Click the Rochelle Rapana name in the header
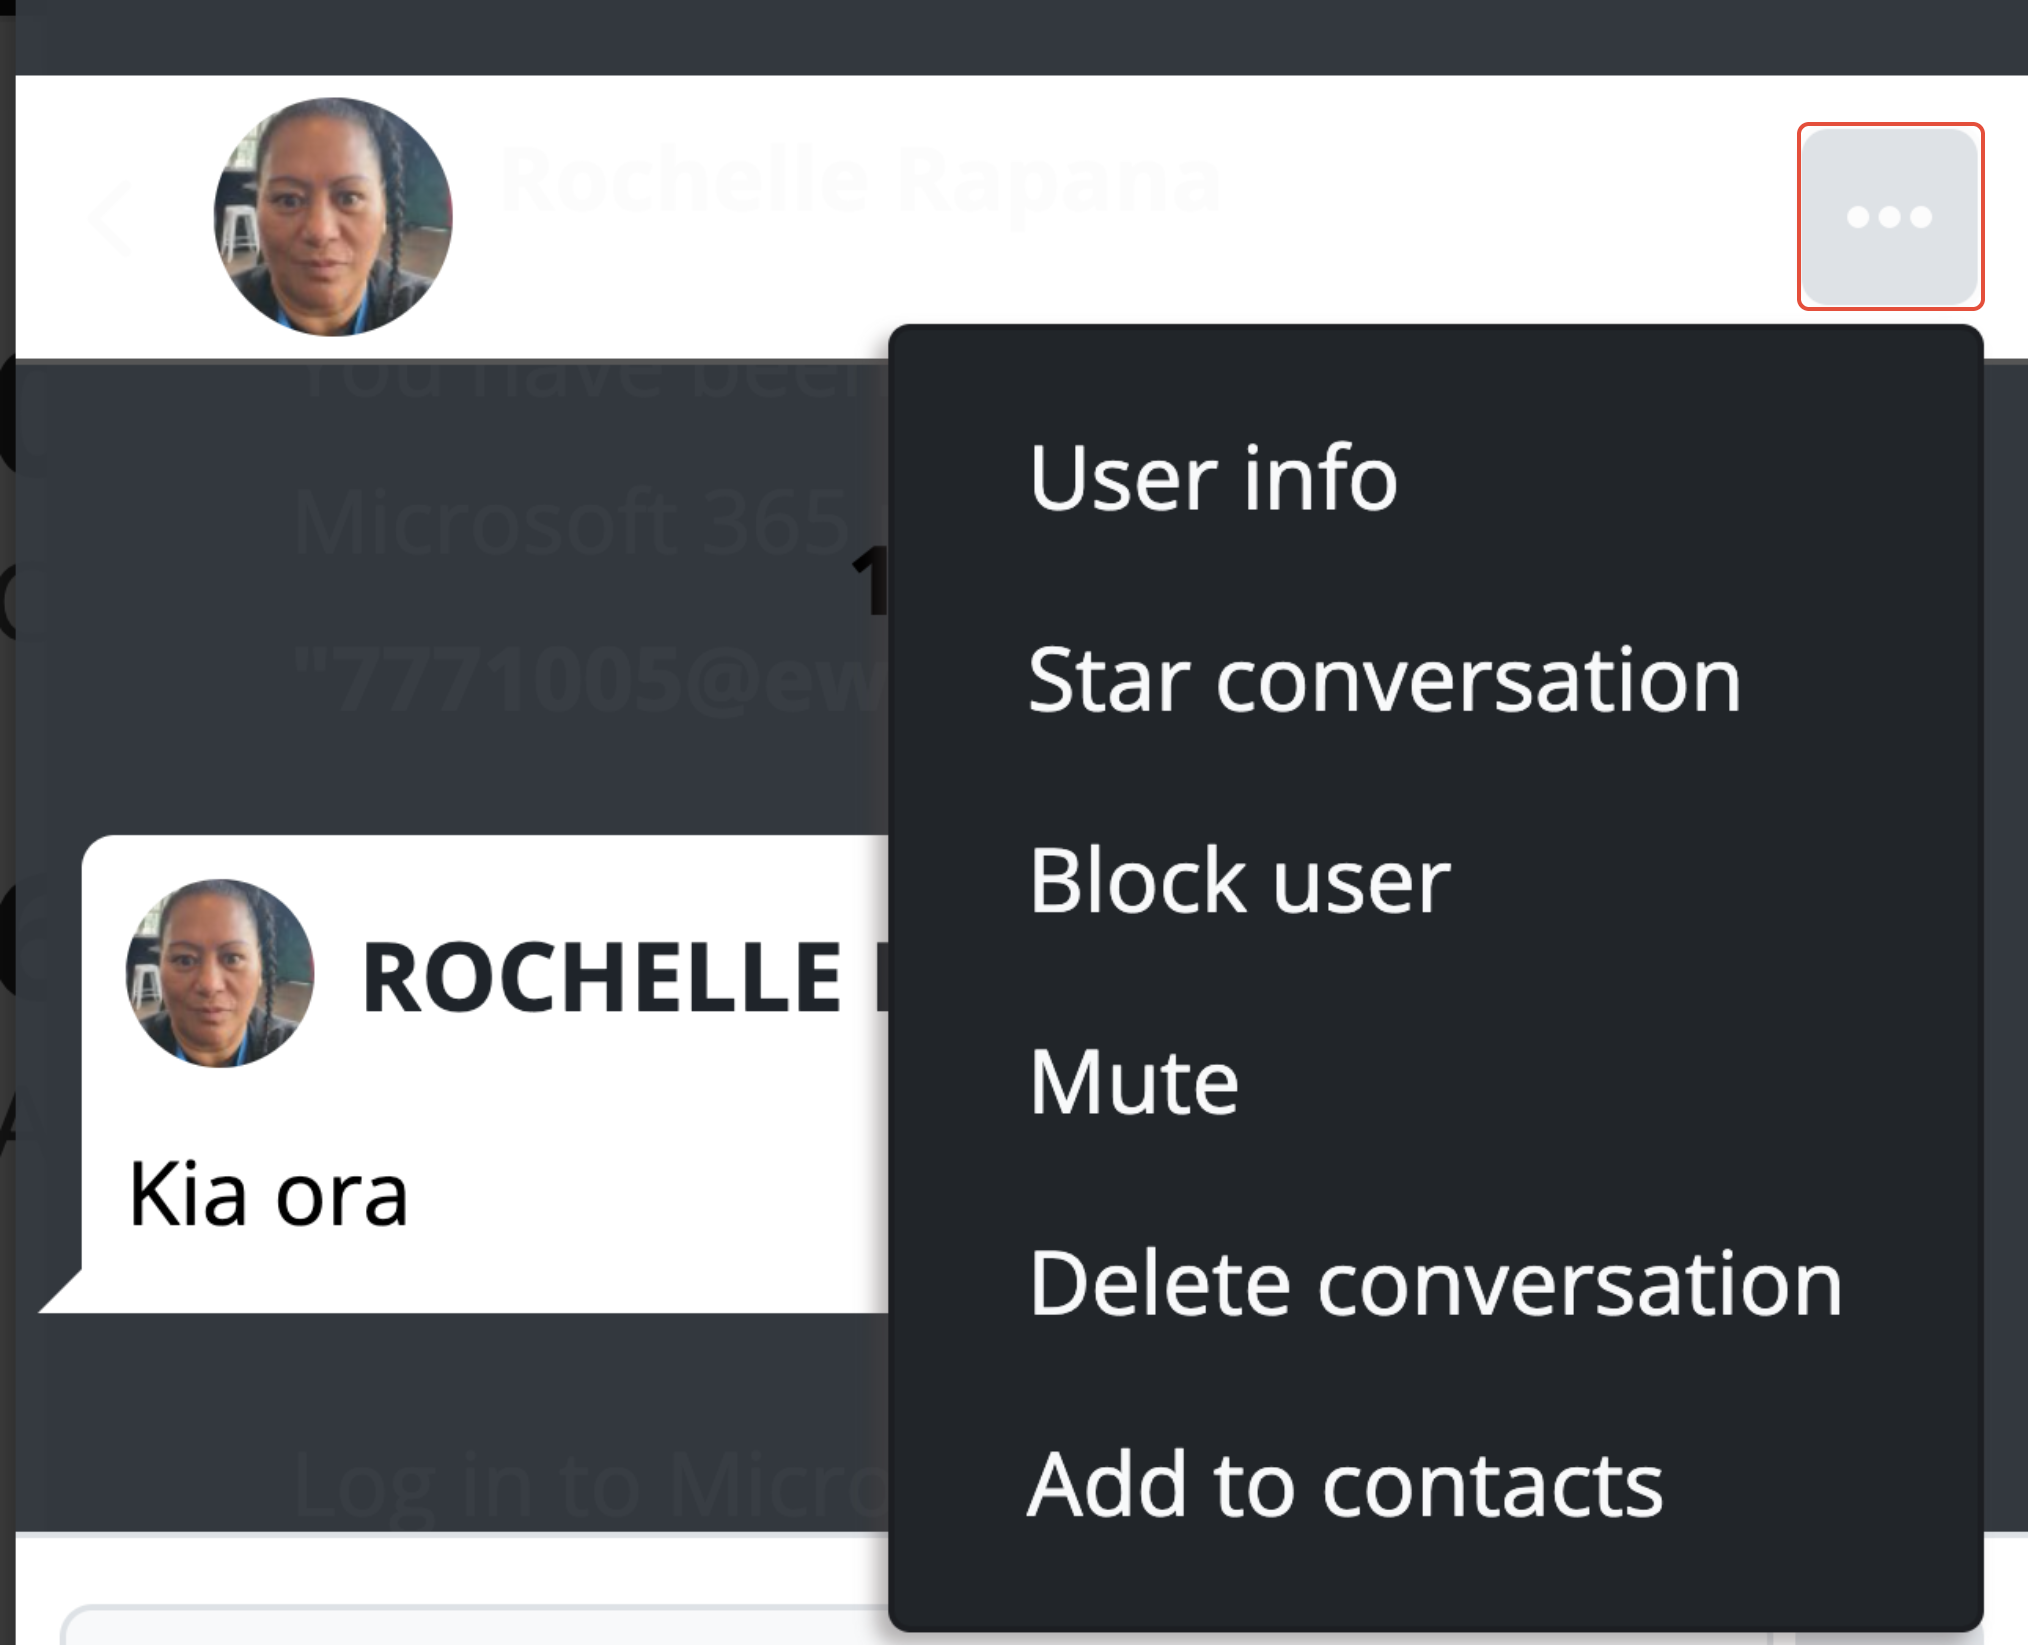This screenshot has width=2028, height=1645. point(860,181)
